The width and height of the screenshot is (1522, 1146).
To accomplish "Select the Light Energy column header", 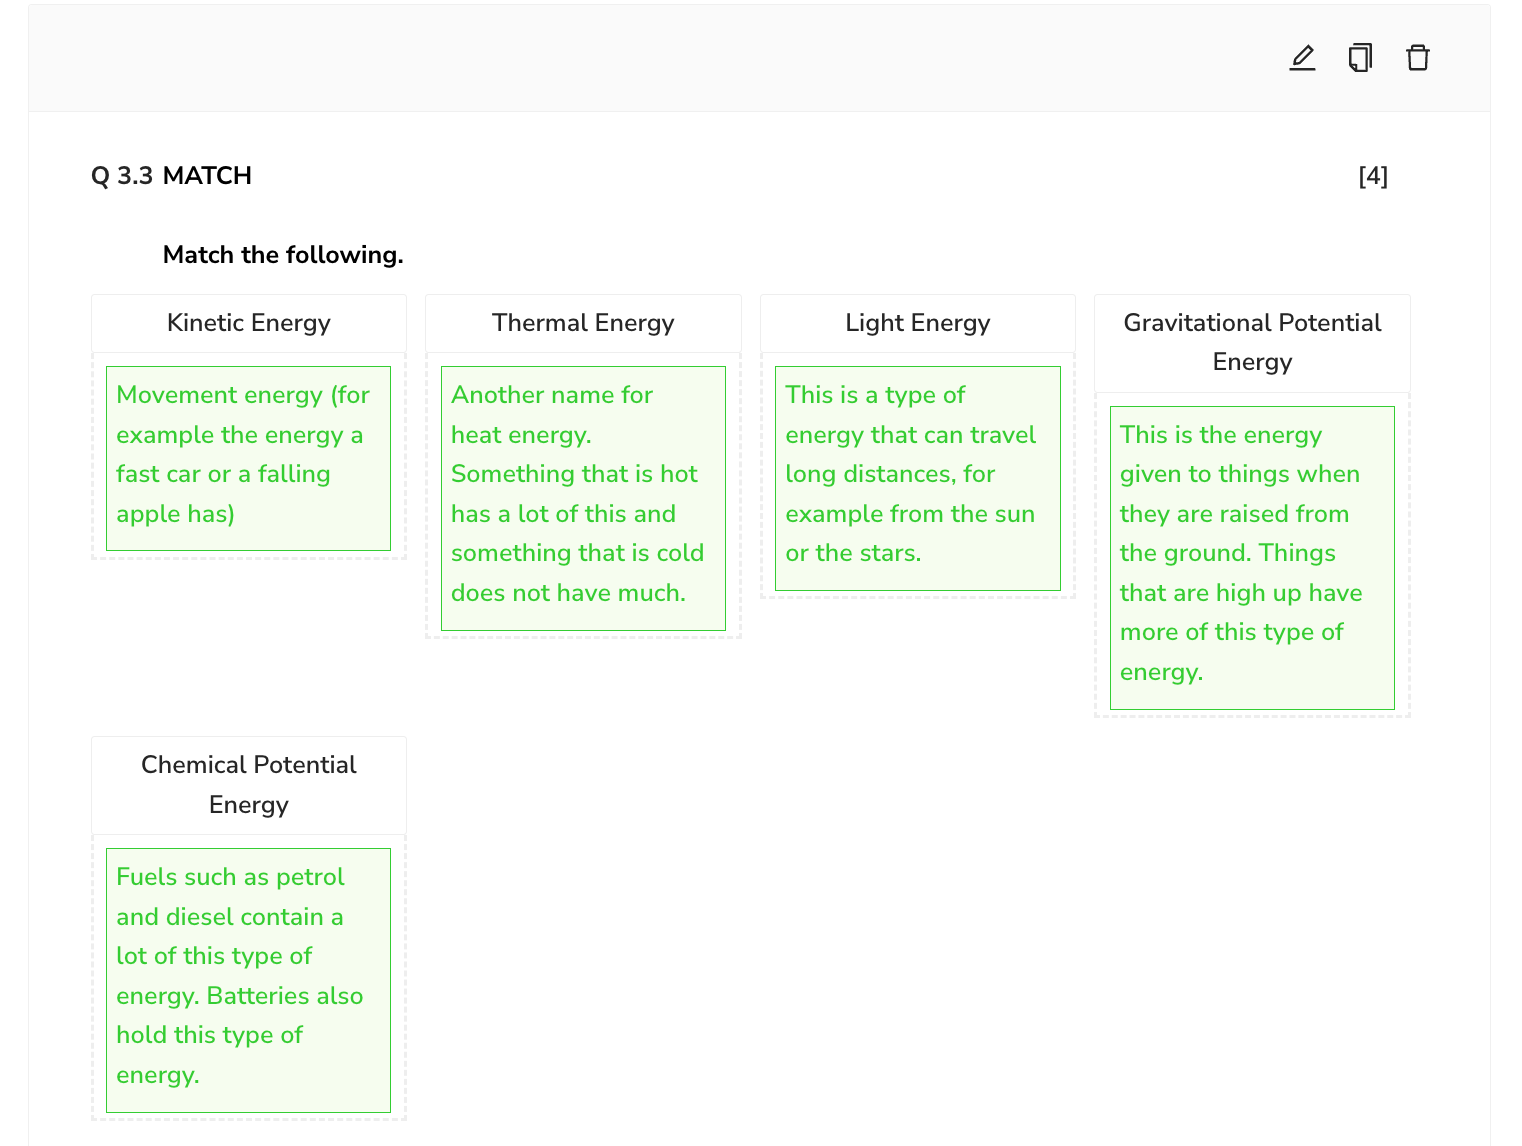I will coord(917,323).
